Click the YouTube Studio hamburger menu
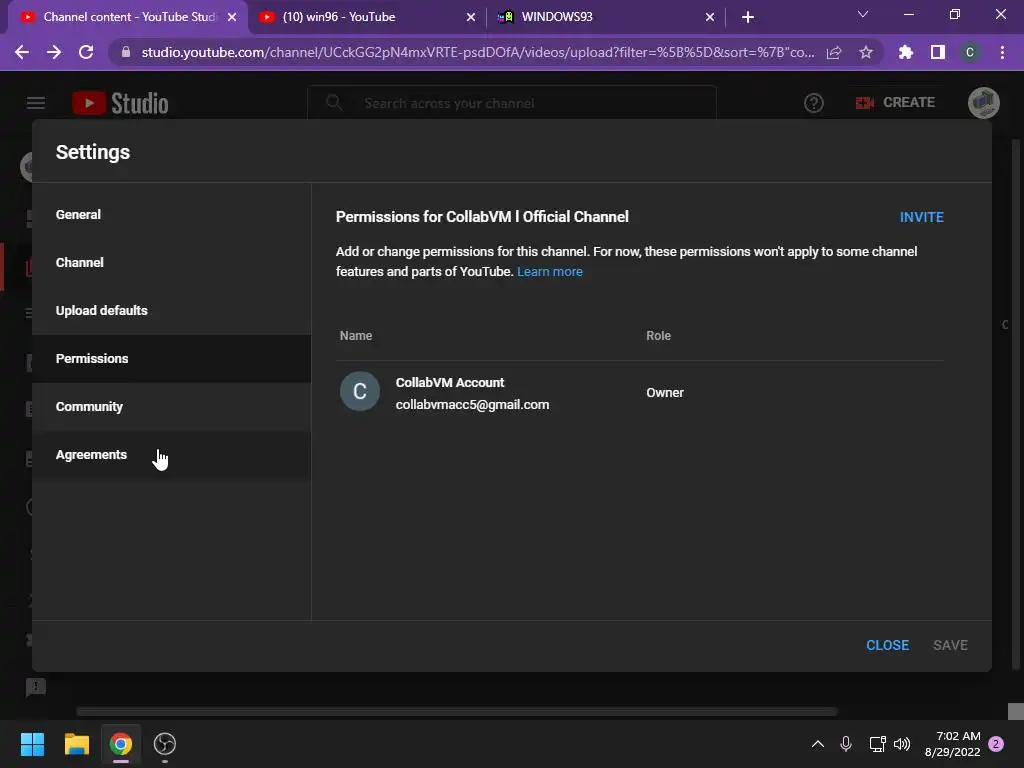 36,103
